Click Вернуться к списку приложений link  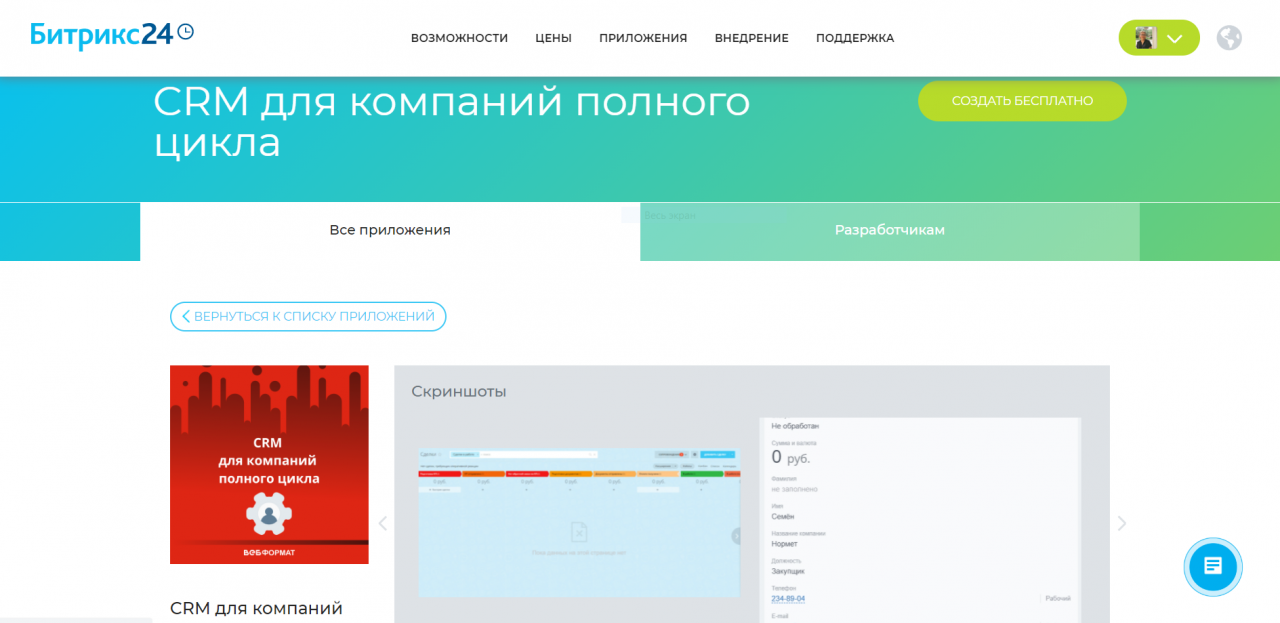coord(308,316)
